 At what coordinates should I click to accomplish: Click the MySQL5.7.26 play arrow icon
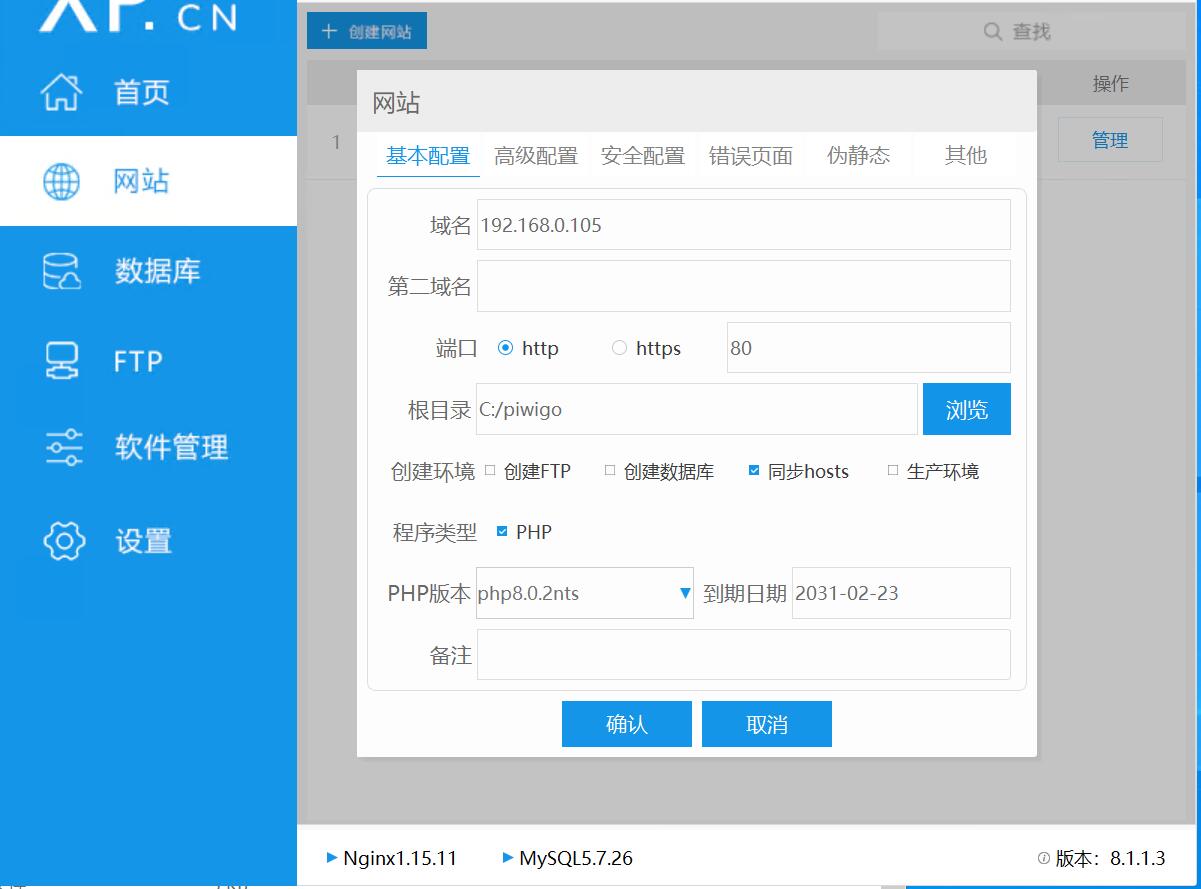coord(508,858)
